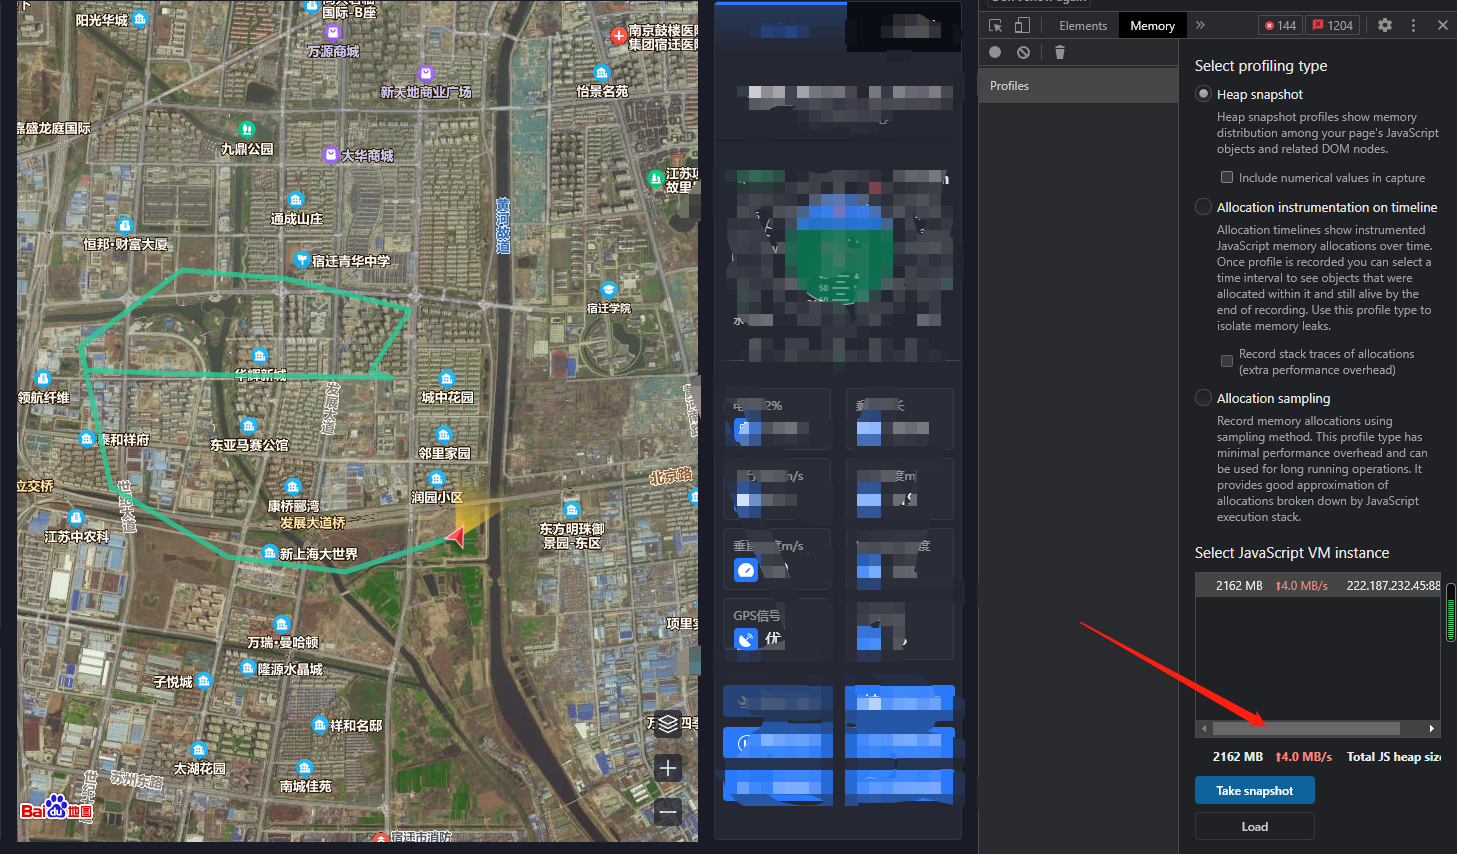Screen dimensions: 1457x854
Task: Click the collect garbage trash icon
Action: point(1060,52)
